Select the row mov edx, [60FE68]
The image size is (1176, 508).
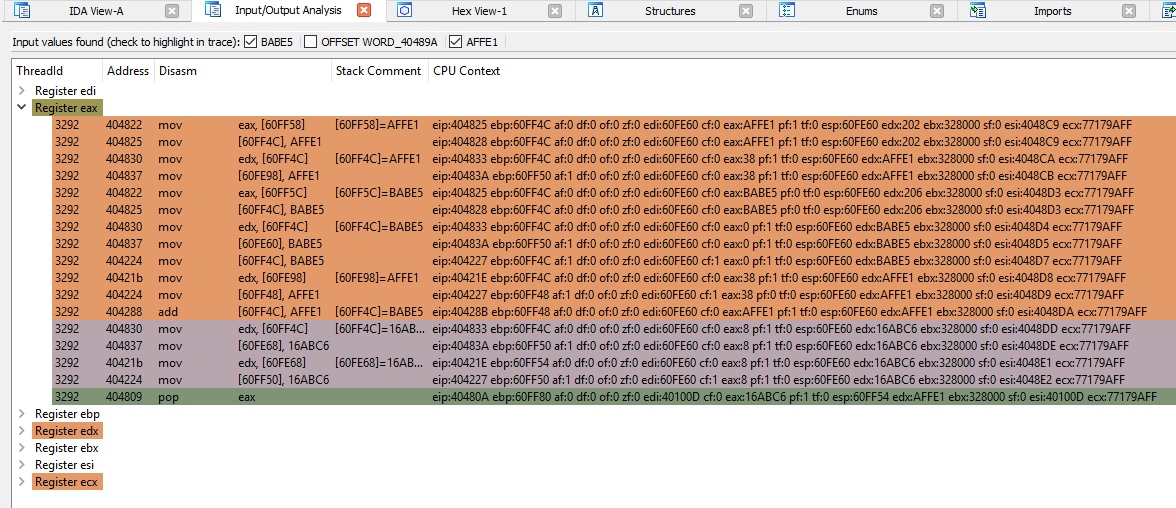tap(614, 362)
